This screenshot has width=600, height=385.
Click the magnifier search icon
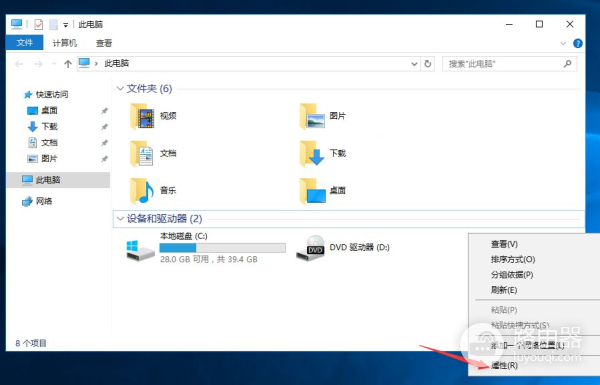tap(567, 64)
